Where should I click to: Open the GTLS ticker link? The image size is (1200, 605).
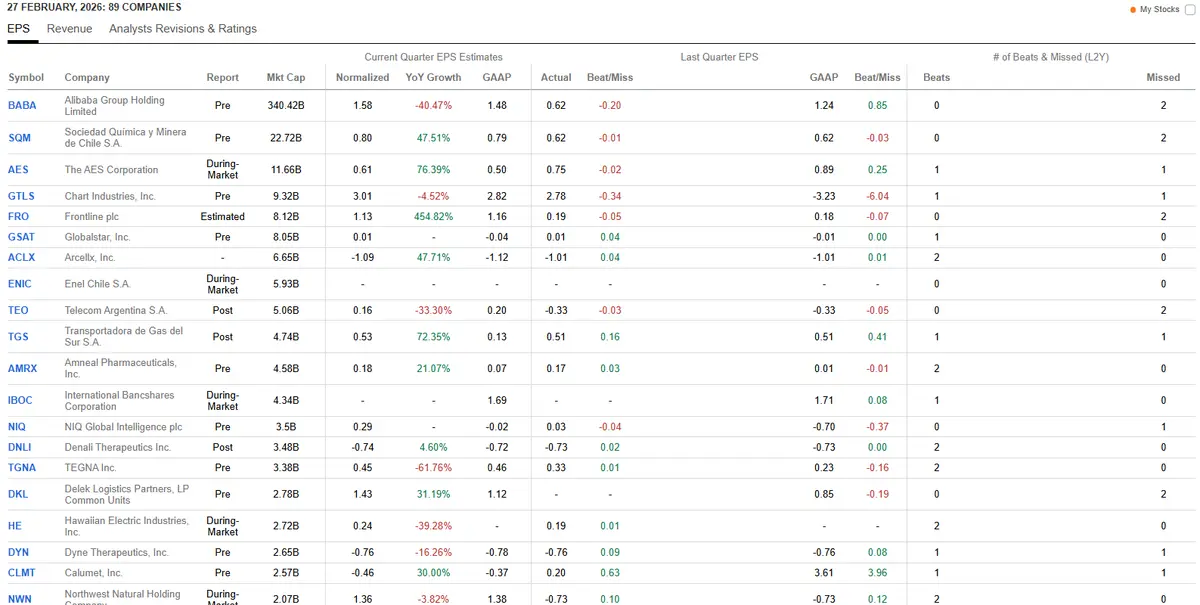[20, 196]
